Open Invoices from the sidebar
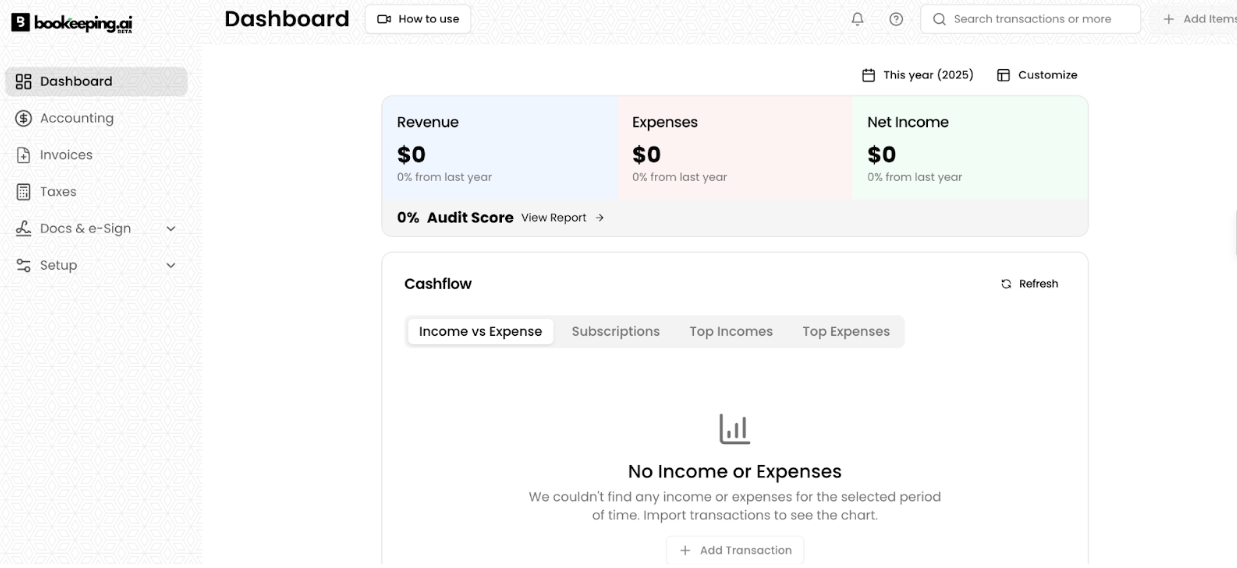The width and height of the screenshot is (1237, 568). point(96,155)
